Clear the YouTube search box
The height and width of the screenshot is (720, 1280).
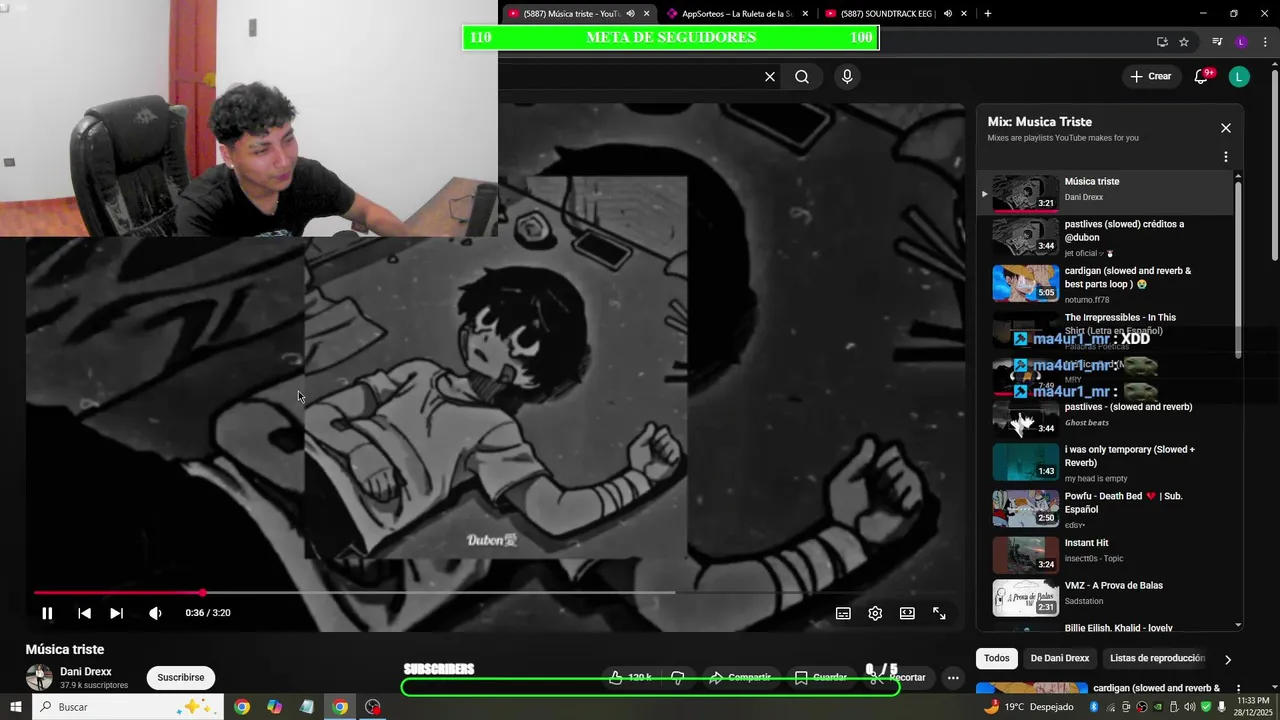pos(770,77)
